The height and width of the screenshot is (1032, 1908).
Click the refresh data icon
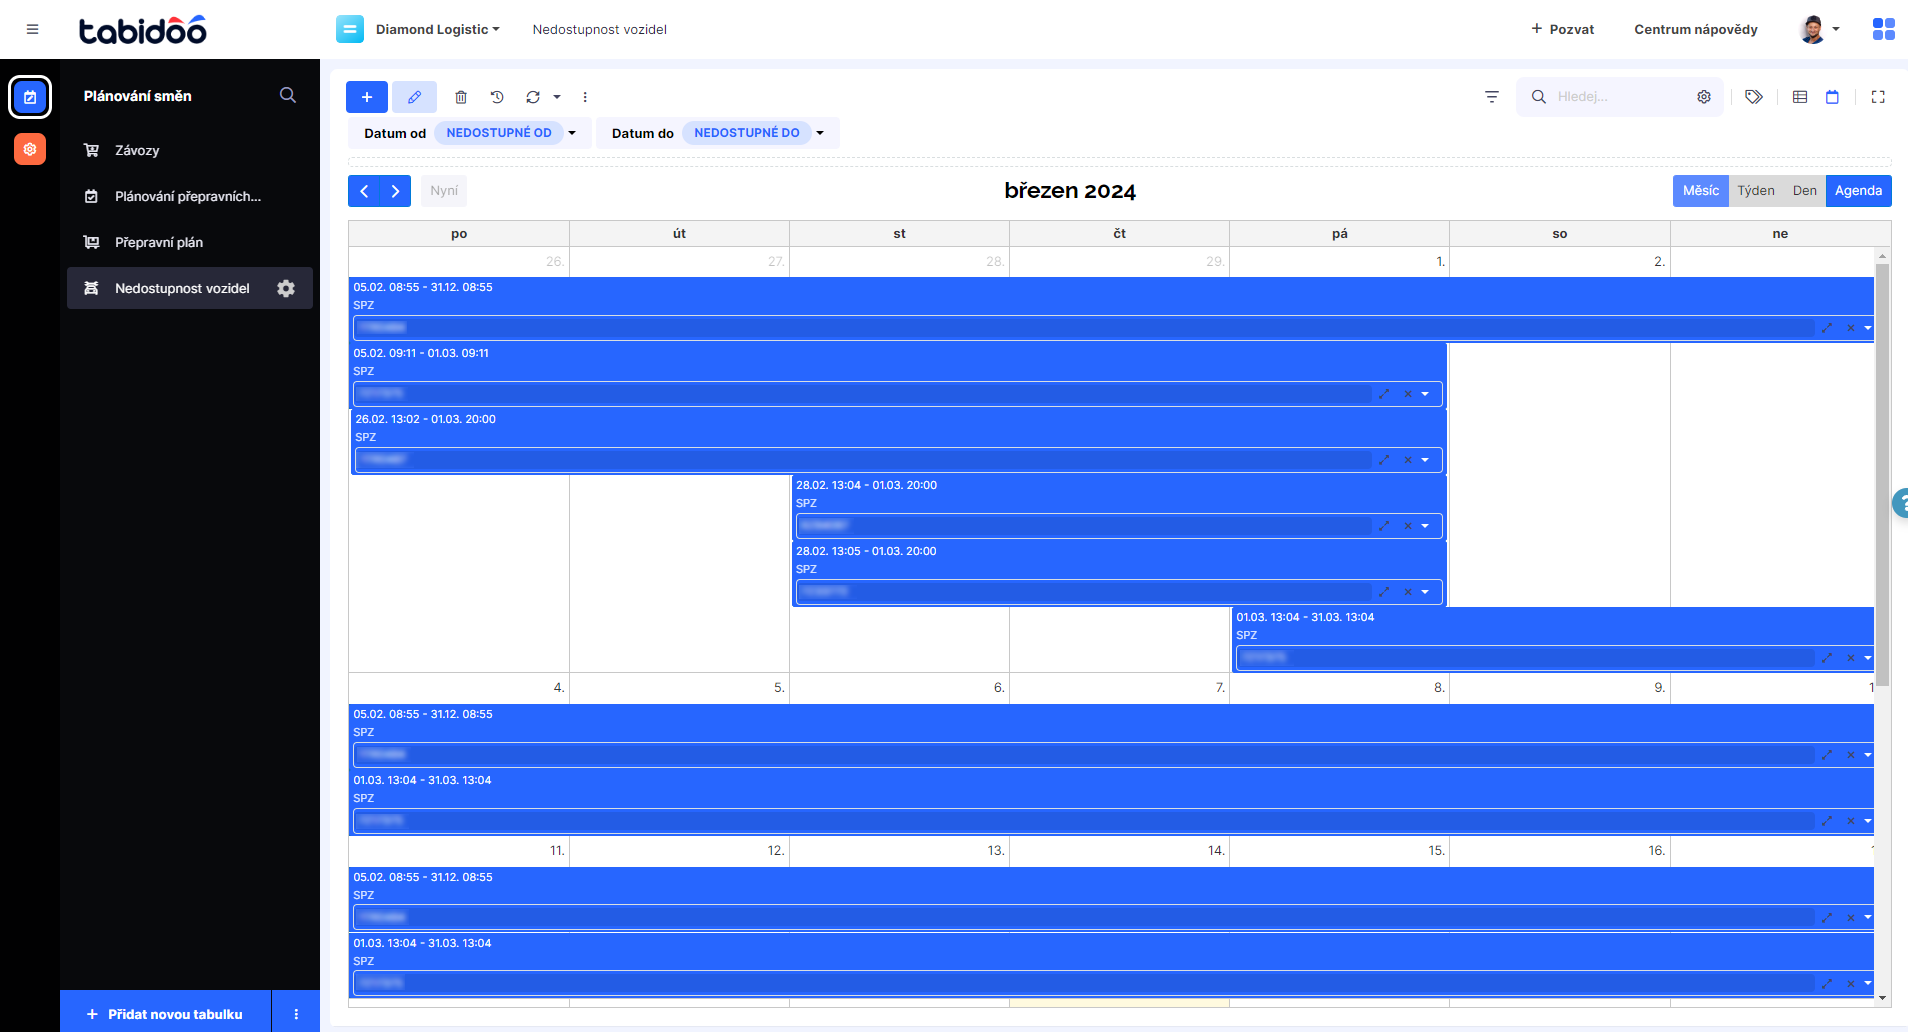533,97
